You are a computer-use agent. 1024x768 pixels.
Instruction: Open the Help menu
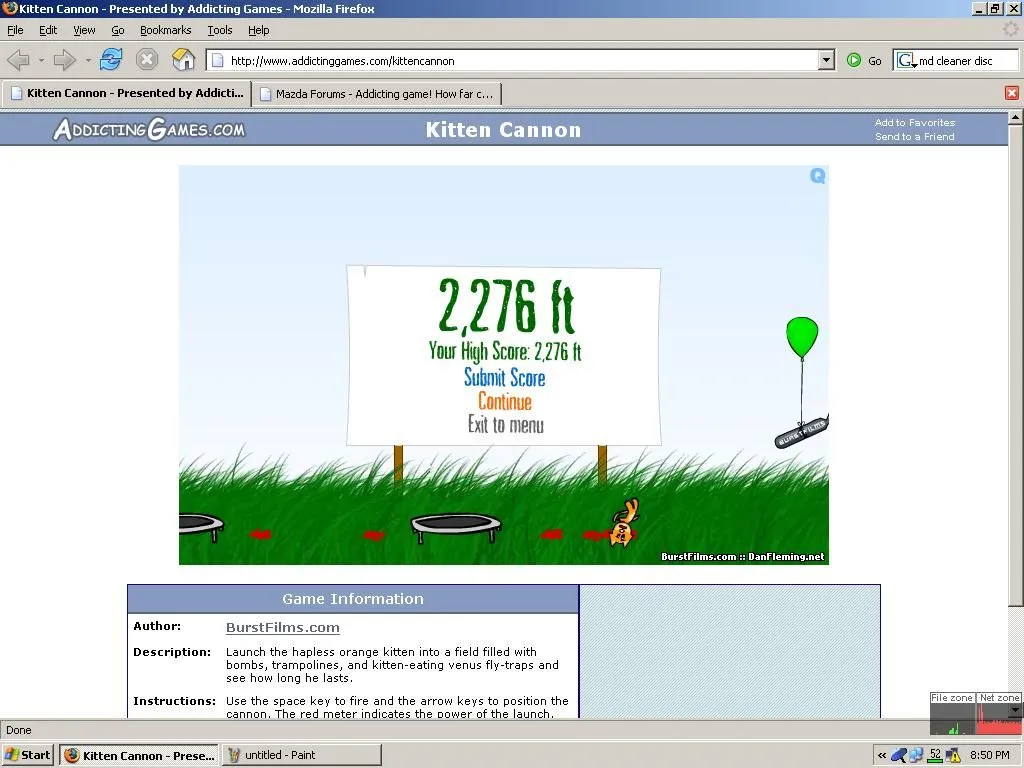point(258,30)
